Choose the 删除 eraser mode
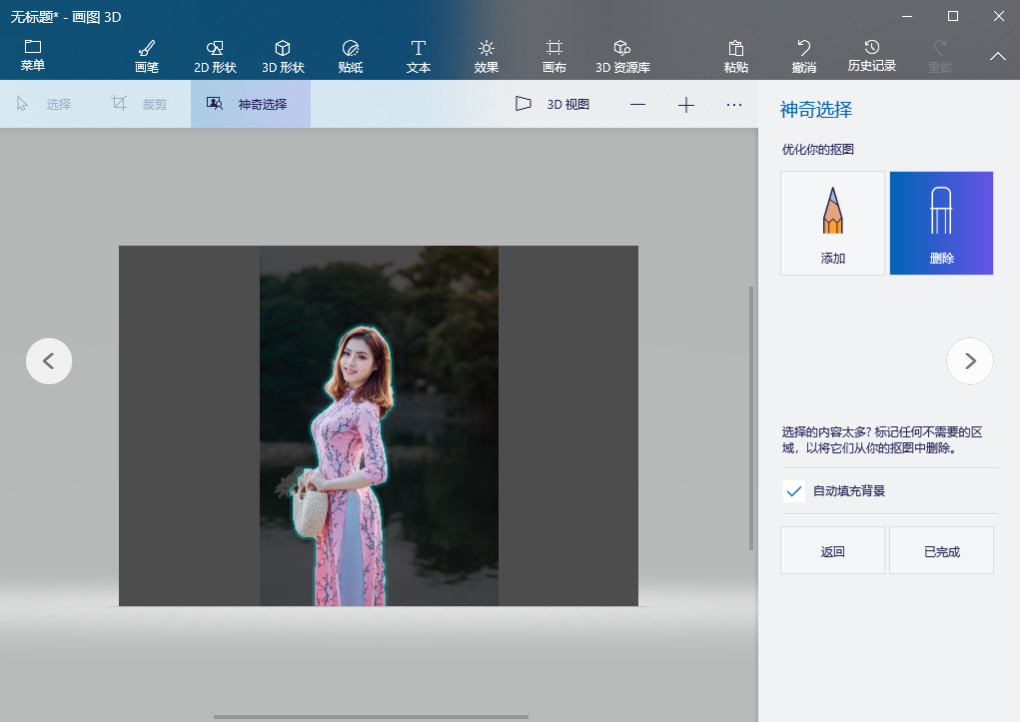Screen dimensions: 1020x722 click(x=941, y=223)
